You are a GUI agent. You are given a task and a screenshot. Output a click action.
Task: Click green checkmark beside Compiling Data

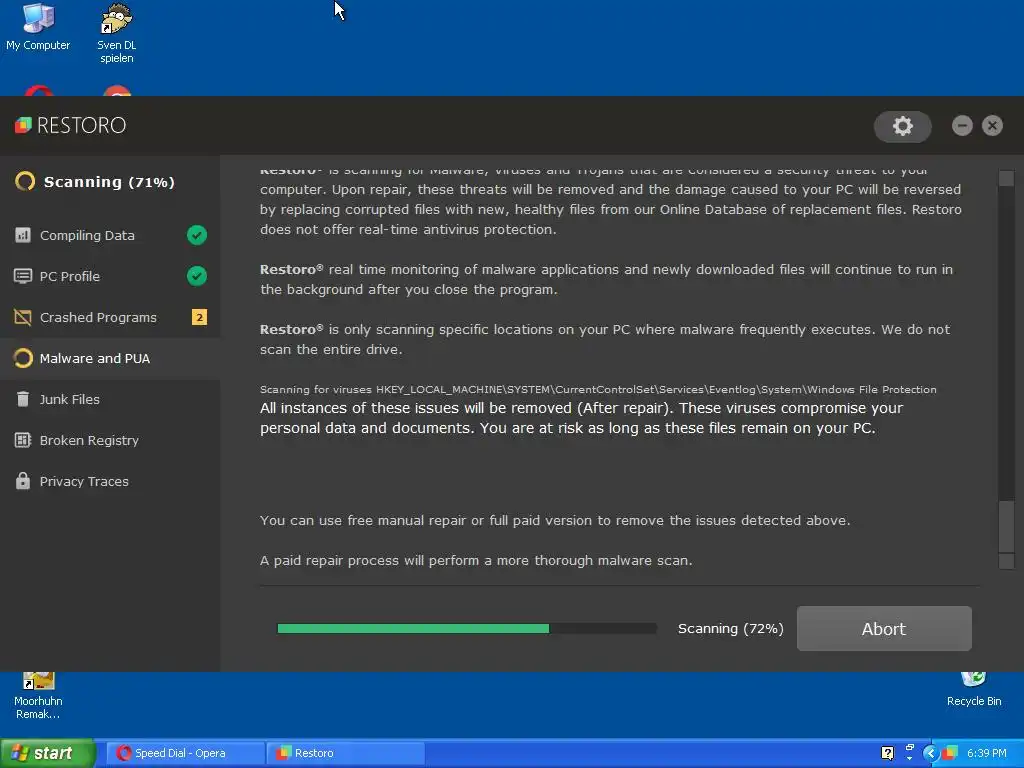(x=197, y=235)
